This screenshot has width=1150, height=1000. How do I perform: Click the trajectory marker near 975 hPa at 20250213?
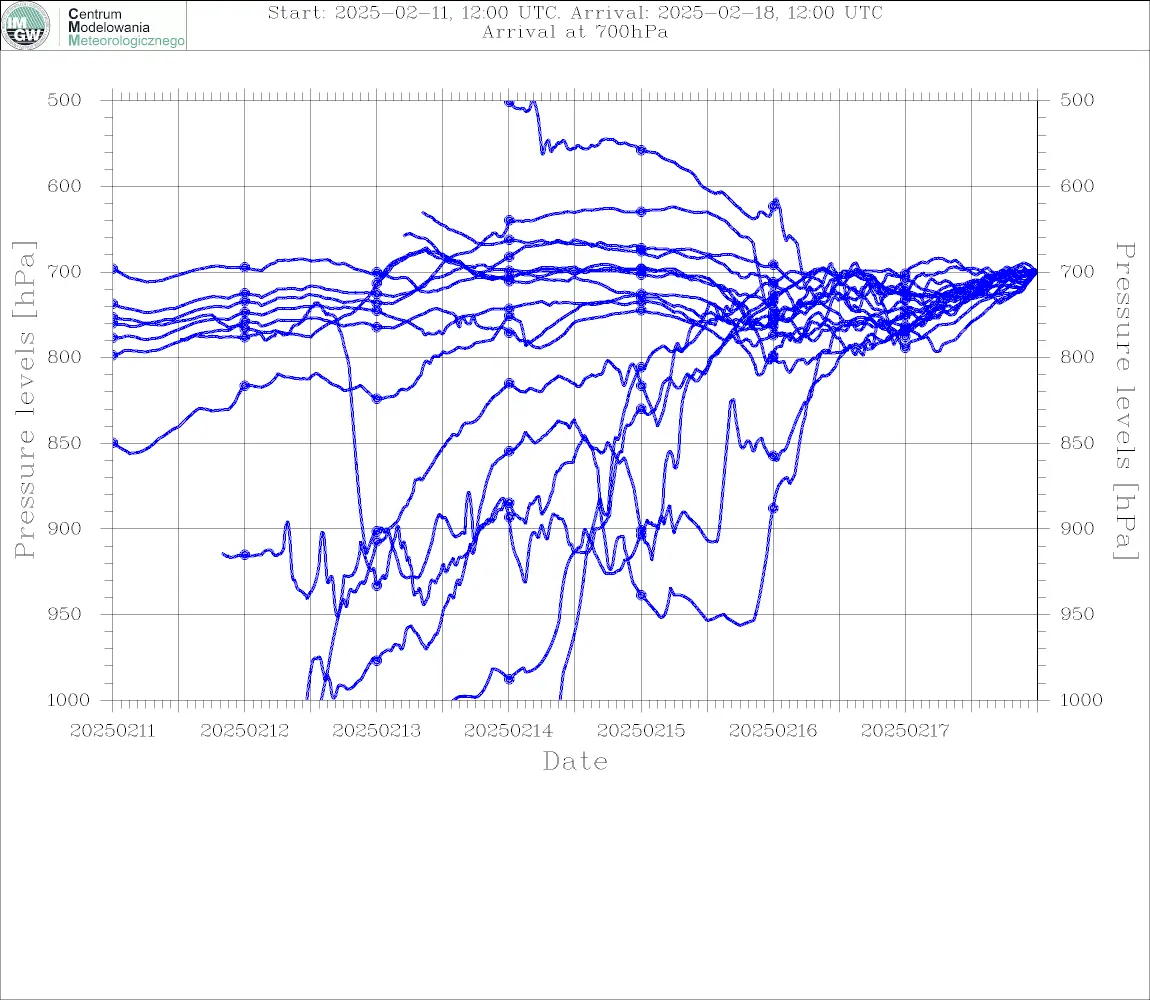click(377, 660)
